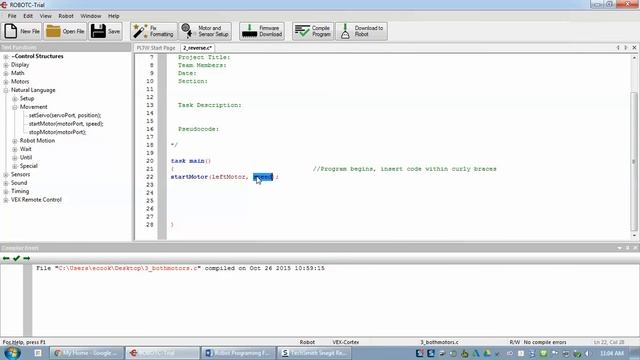Expand the Motors category
The height and width of the screenshot is (360, 640).
(x=6, y=82)
